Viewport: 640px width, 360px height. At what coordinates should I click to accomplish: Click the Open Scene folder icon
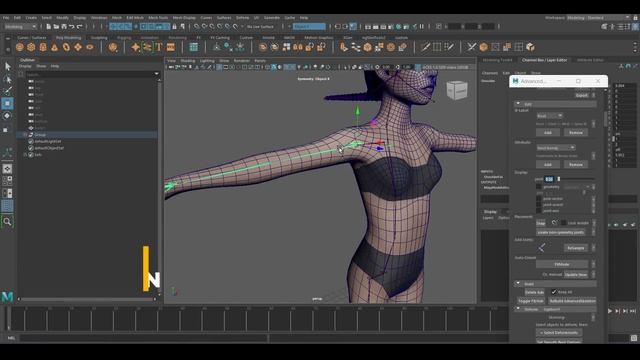[56, 27]
